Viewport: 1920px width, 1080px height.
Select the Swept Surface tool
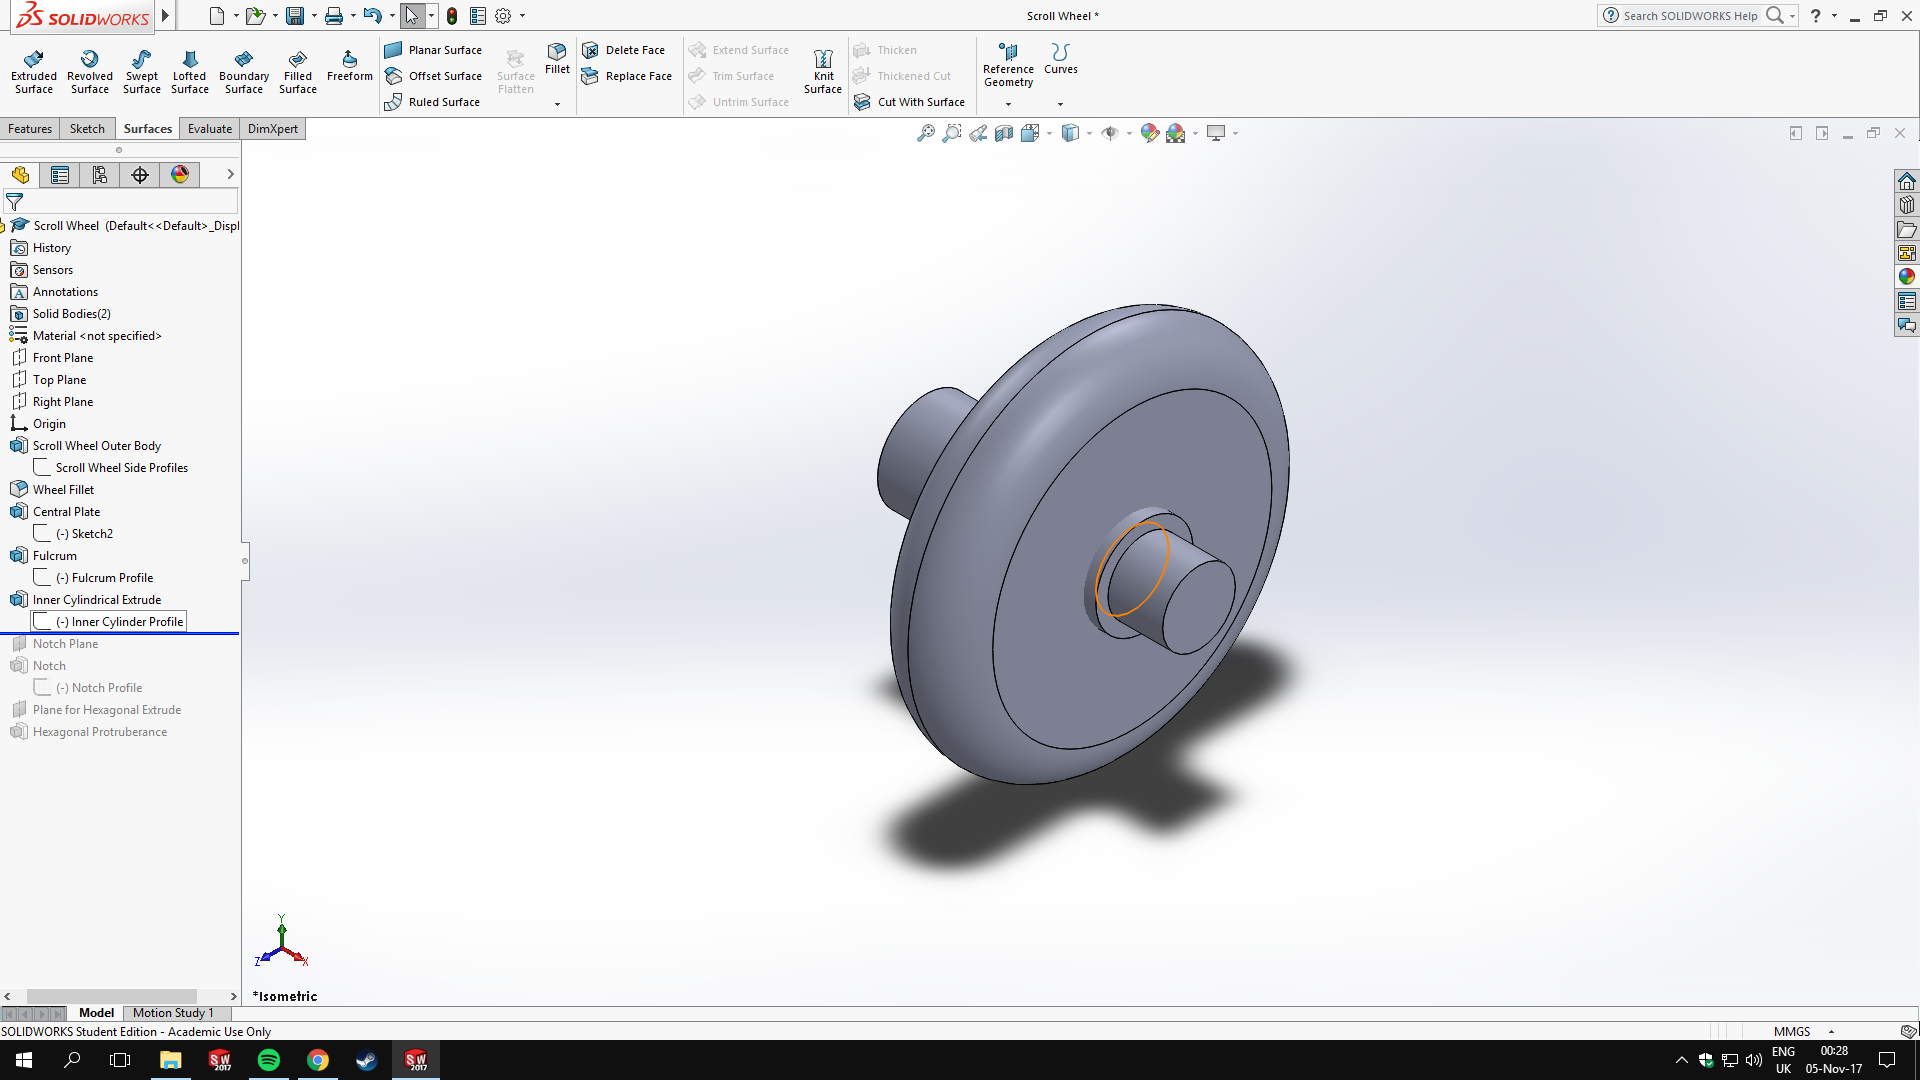coord(142,72)
